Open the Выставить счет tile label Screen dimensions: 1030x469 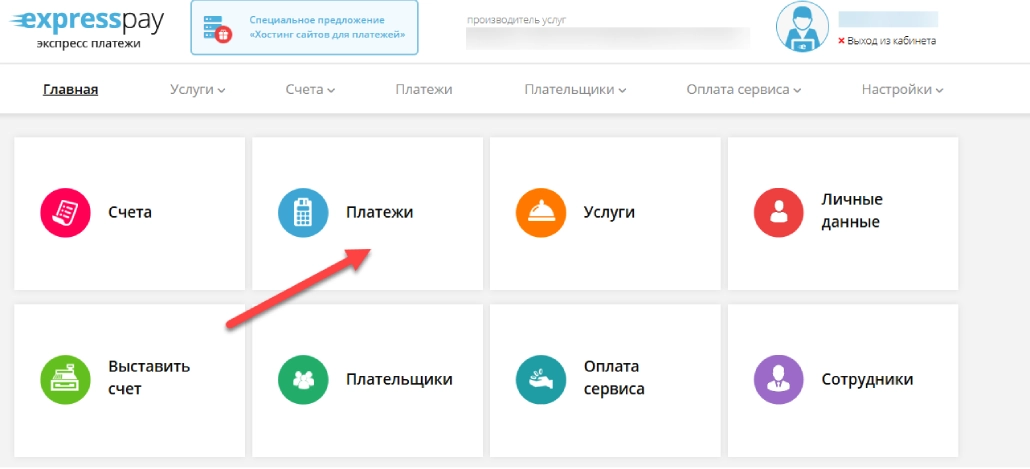tap(149, 378)
